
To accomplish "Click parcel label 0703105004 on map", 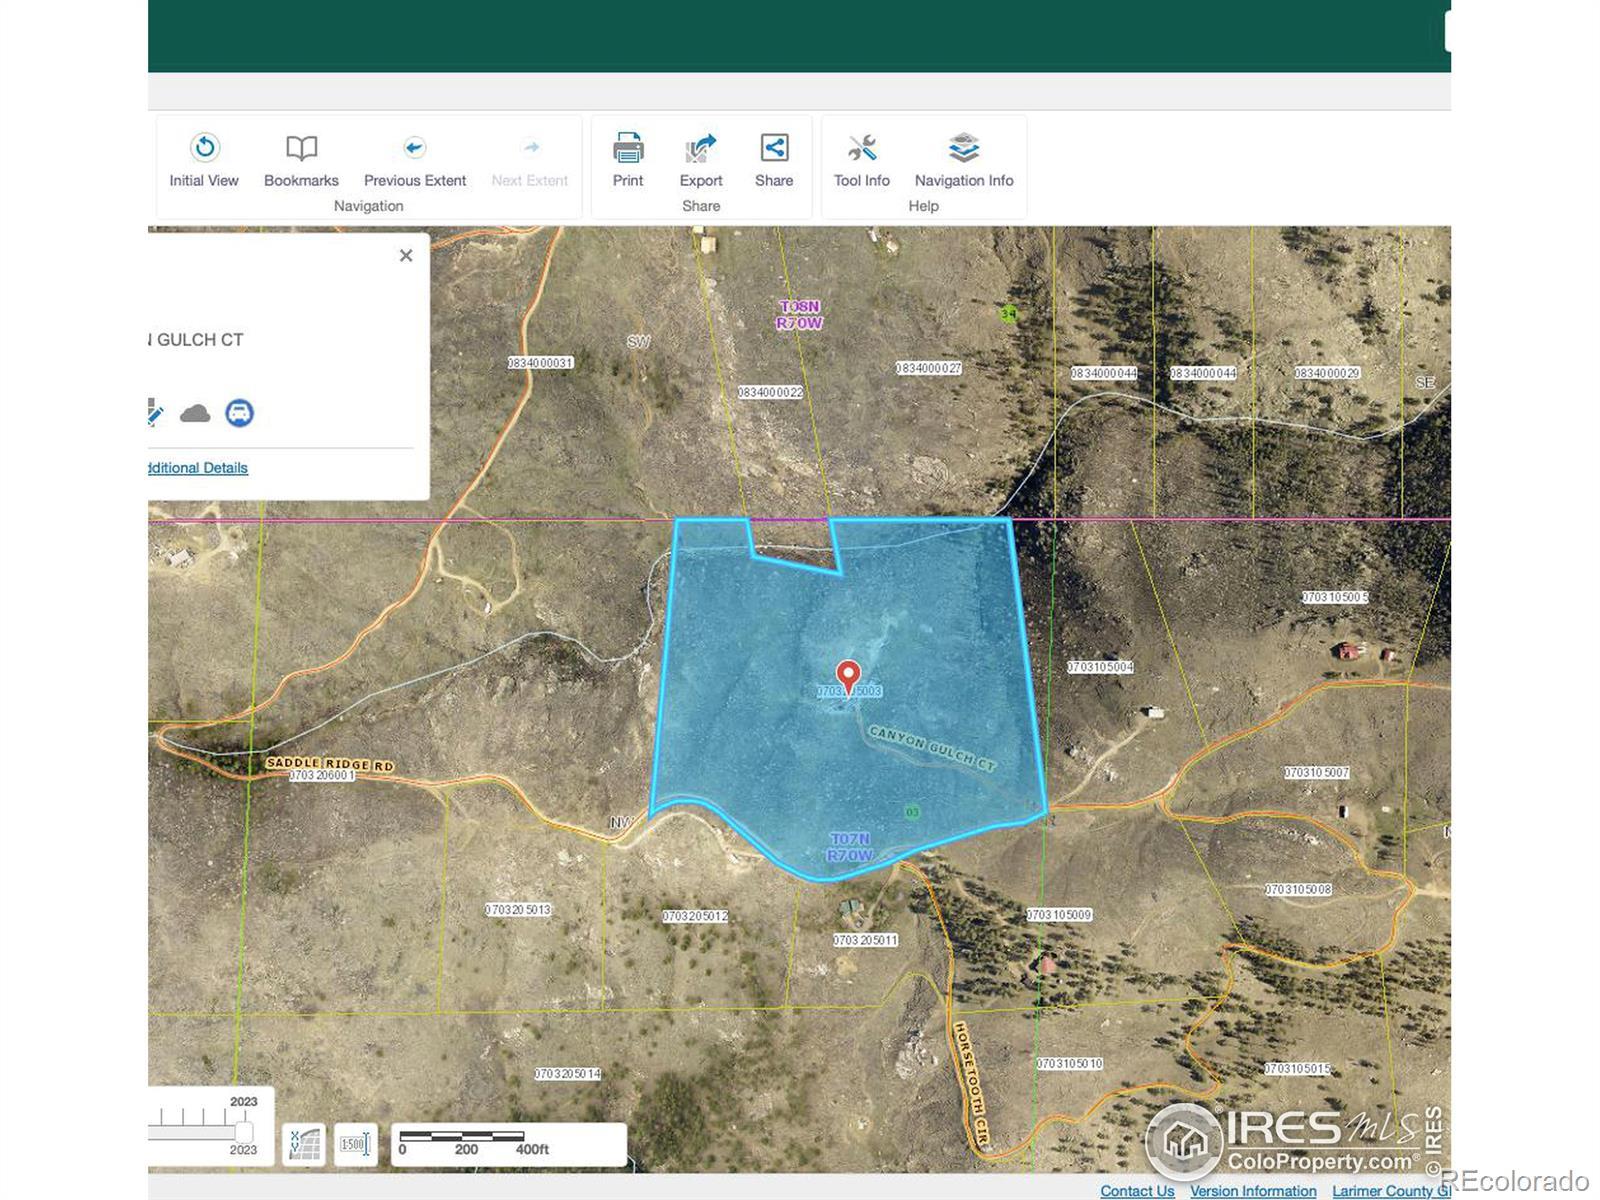I will point(1100,667).
